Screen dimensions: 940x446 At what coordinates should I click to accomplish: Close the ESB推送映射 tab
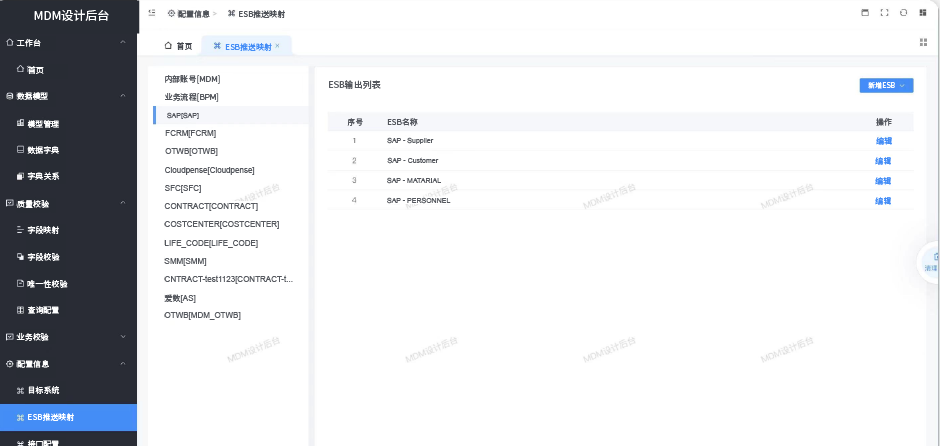pyautogui.click(x=277, y=46)
